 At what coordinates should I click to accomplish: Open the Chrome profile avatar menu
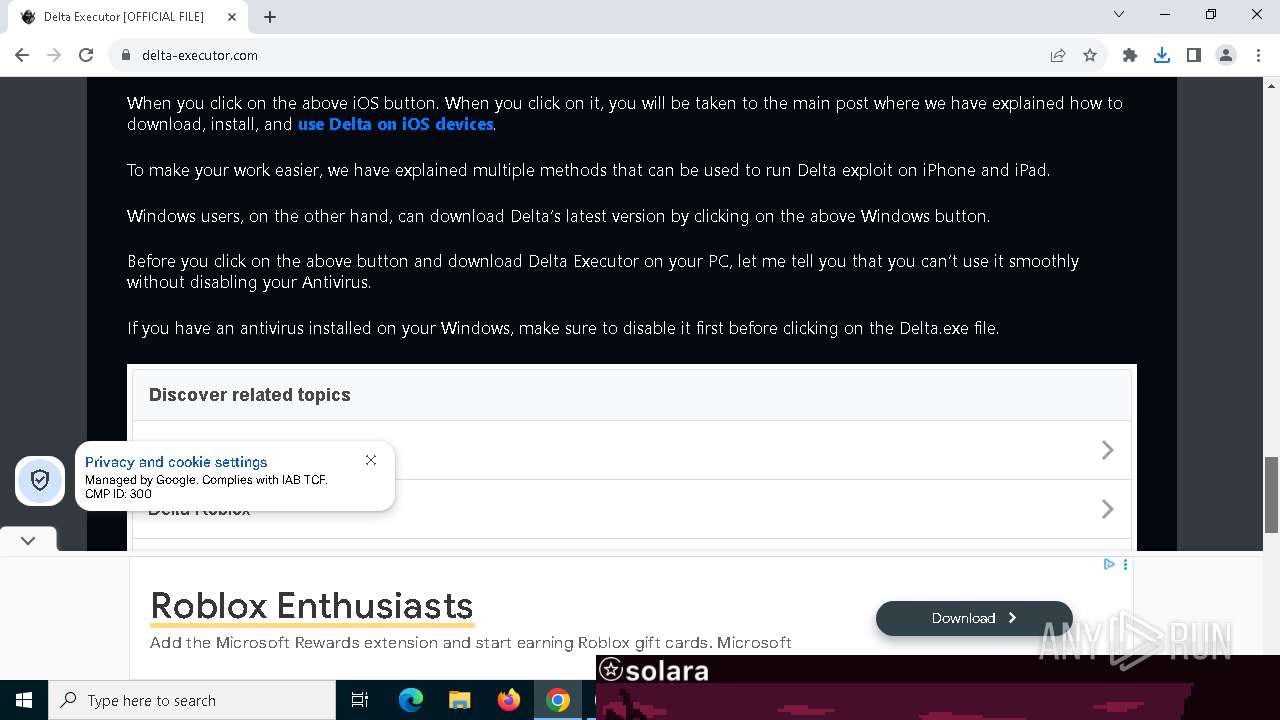[x=1226, y=55]
